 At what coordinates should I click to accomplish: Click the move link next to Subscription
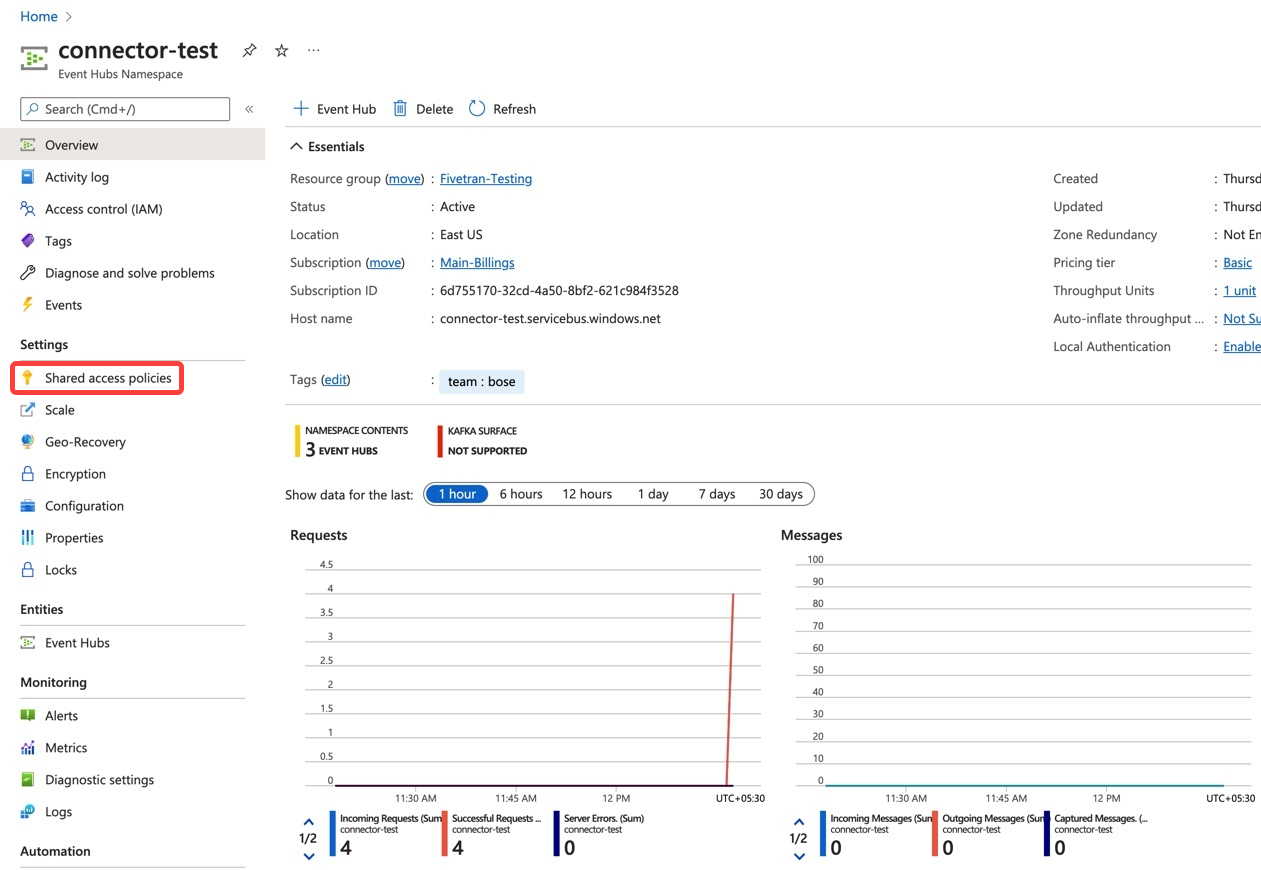pos(385,263)
